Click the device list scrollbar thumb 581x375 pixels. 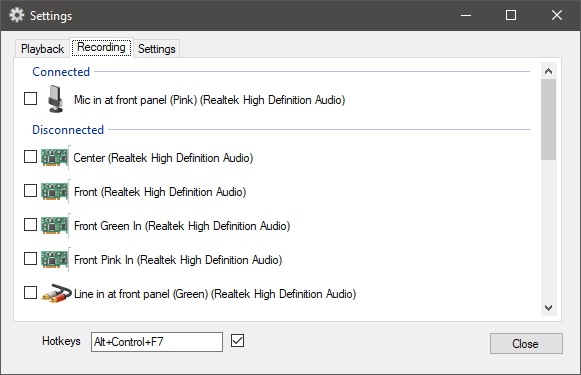point(548,119)
